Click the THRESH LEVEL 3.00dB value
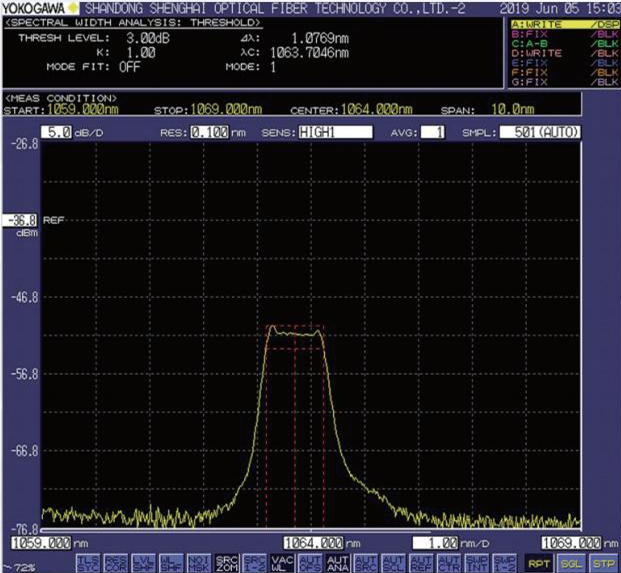Screen dimensions: 621x573 (x=148, y=38)
